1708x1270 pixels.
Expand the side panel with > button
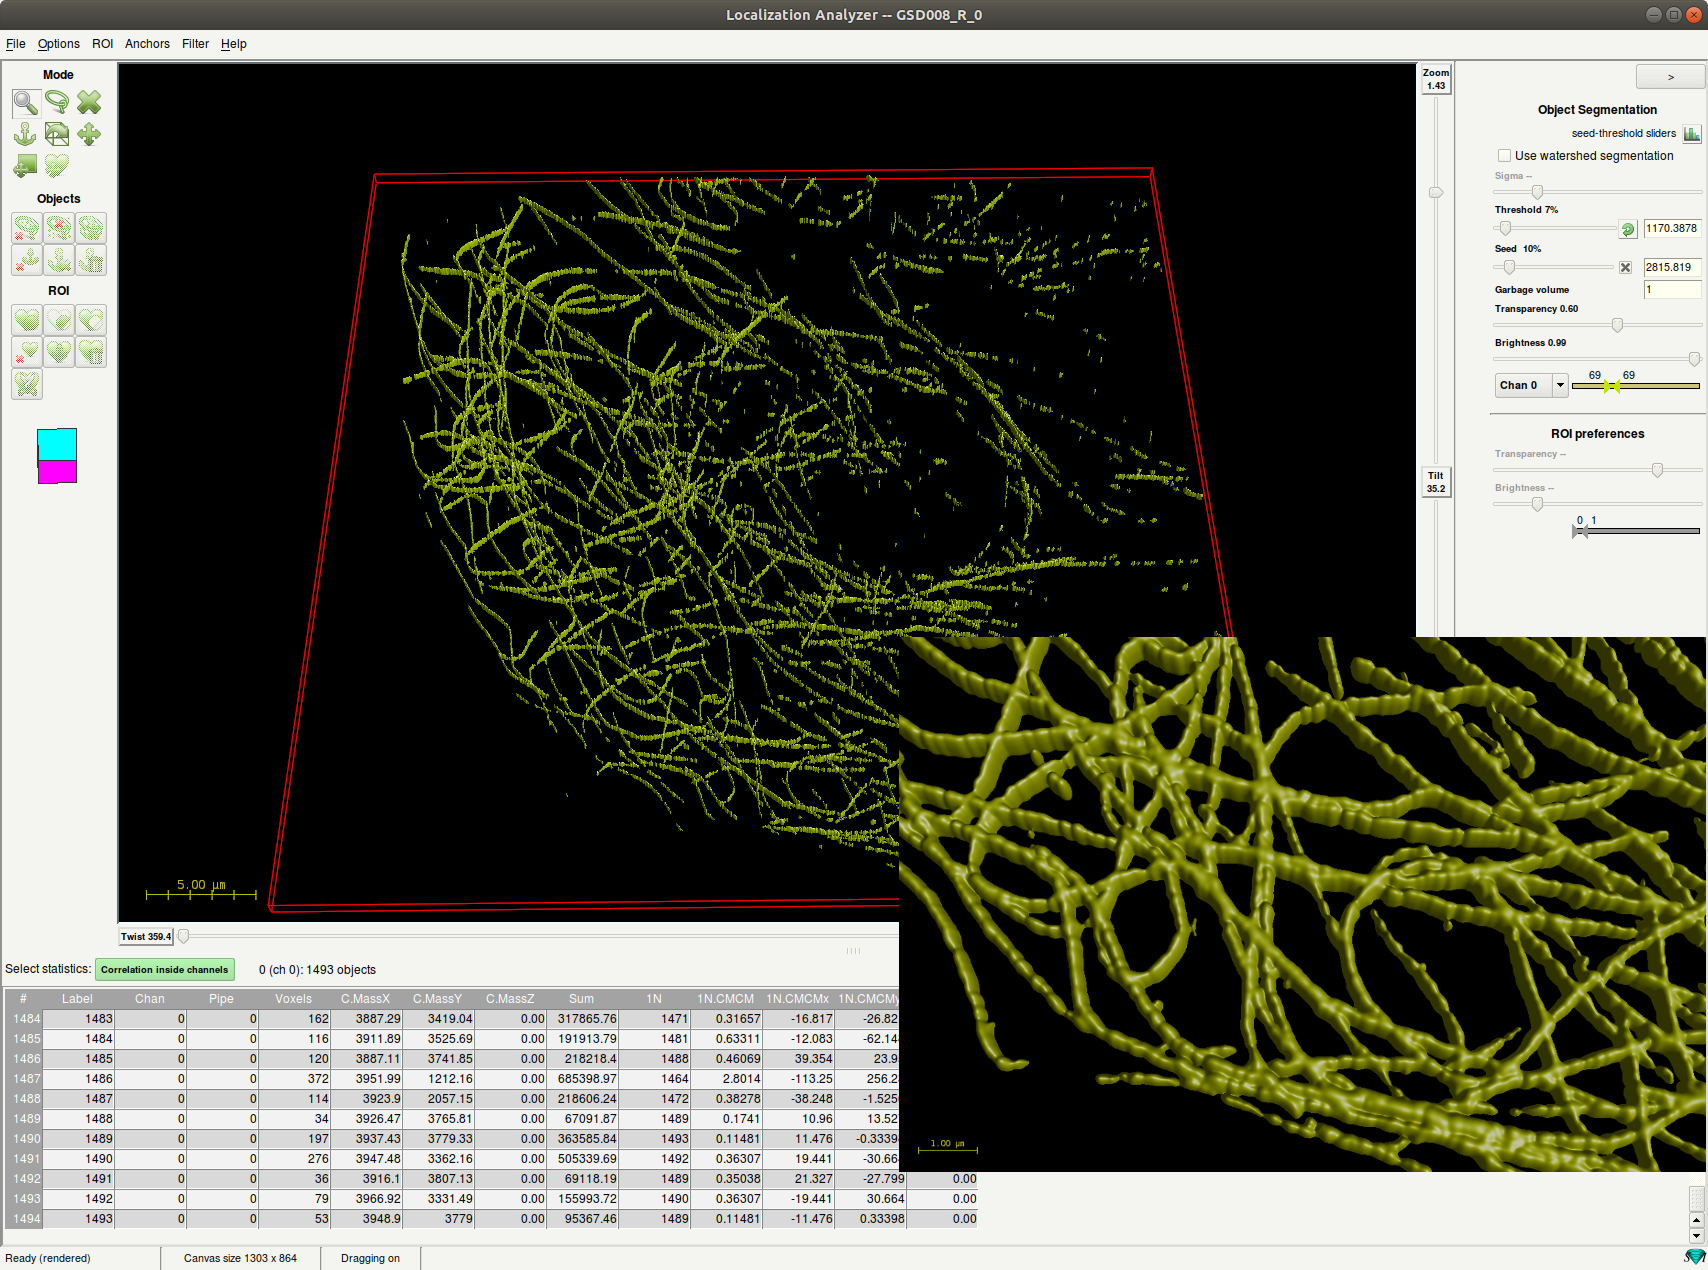(x=1669, y=77)
